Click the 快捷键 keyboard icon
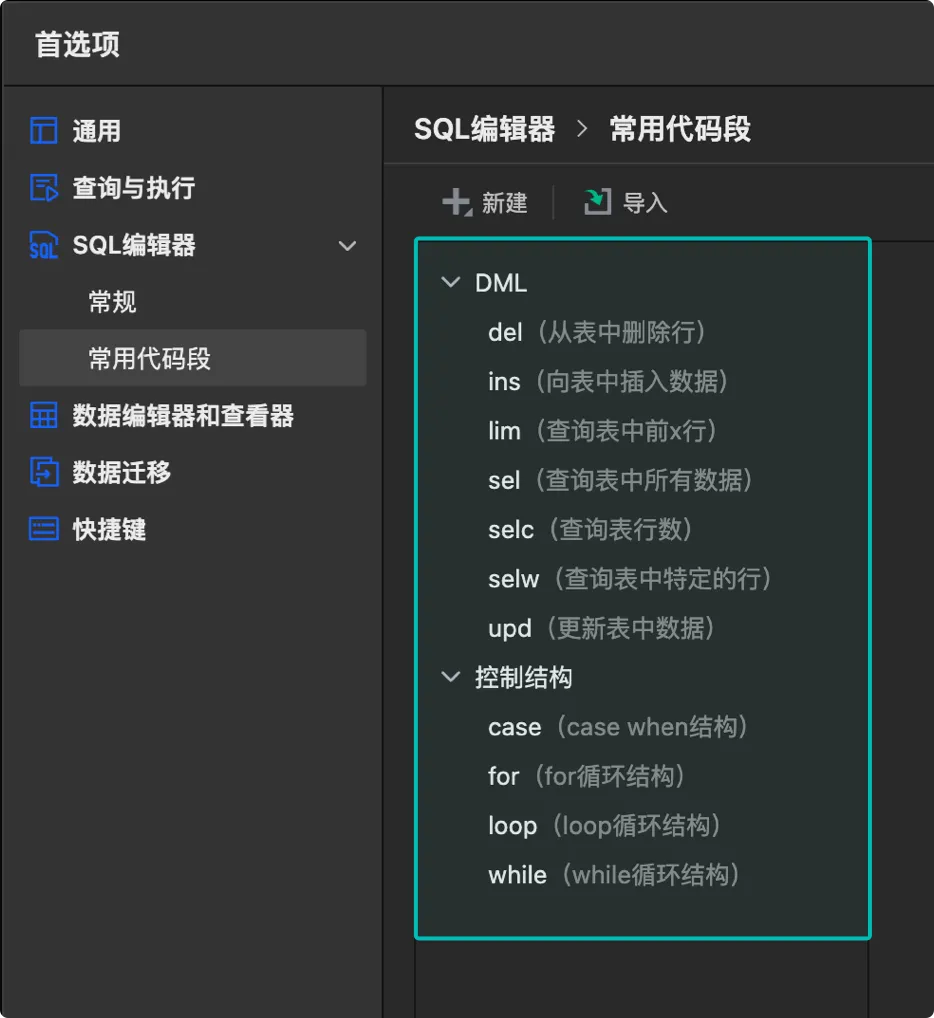The width and height of the screenshot is (934, 1018). 43,529
